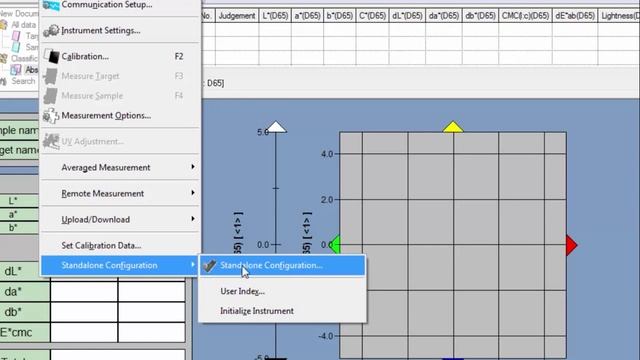Click the b*(D65) column header
This screenshot has width=640, height=360.
340,16
